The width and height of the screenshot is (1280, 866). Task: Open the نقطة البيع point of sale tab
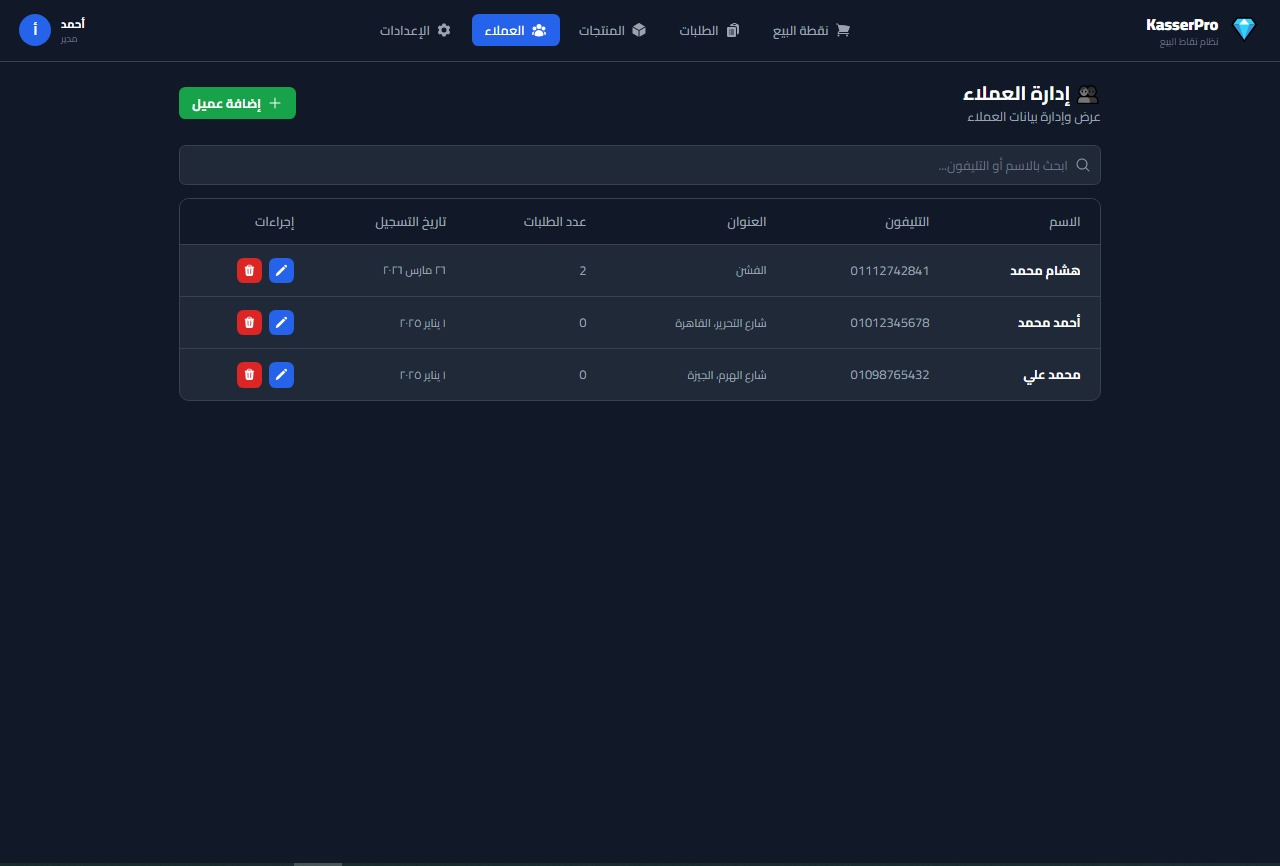(x=811, y=30)
